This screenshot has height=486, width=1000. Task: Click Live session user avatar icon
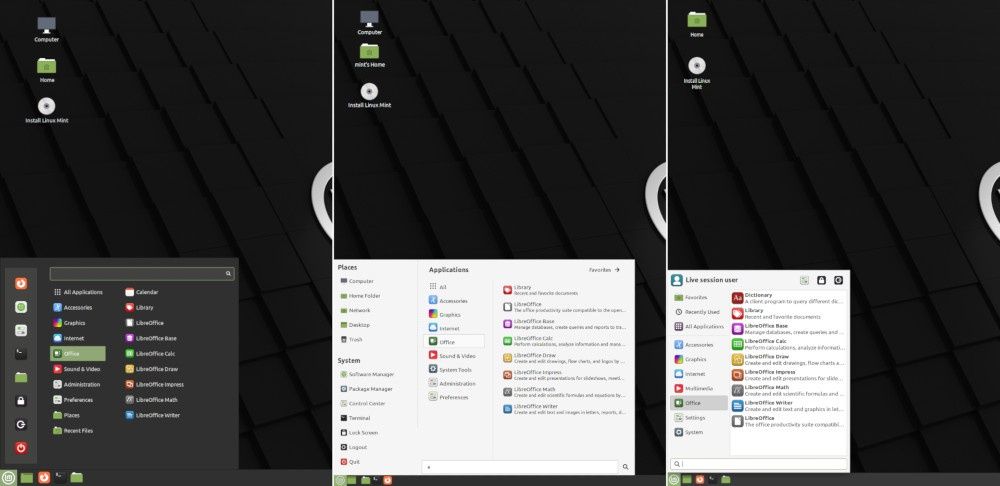(677, 280)
